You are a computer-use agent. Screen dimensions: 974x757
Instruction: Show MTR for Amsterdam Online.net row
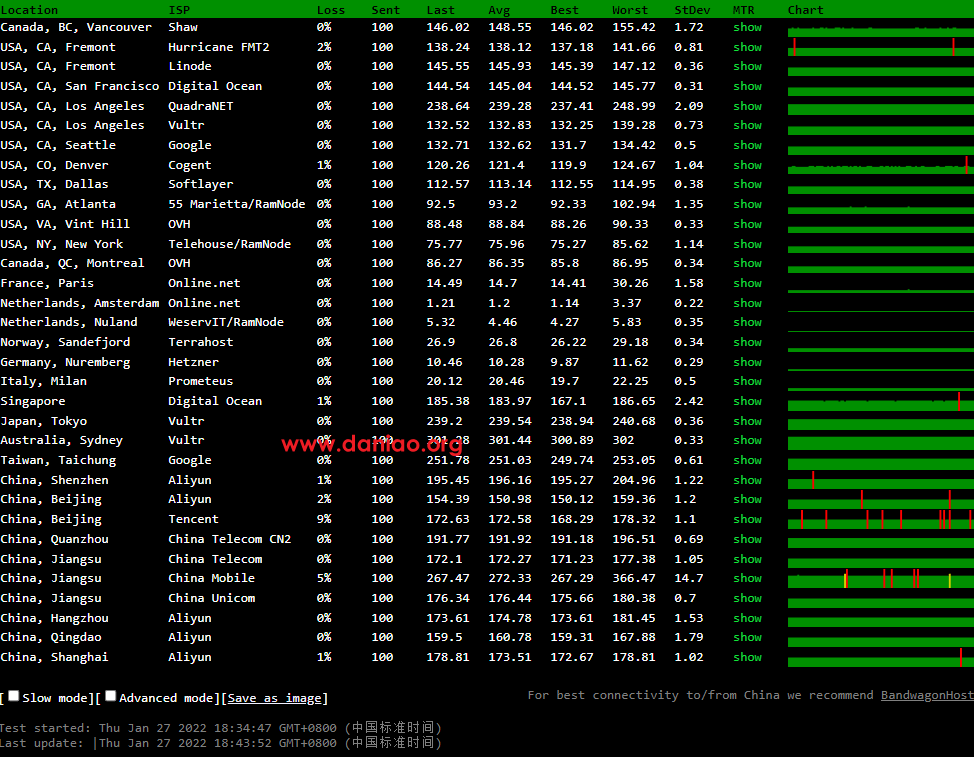[x=747, y=303]
